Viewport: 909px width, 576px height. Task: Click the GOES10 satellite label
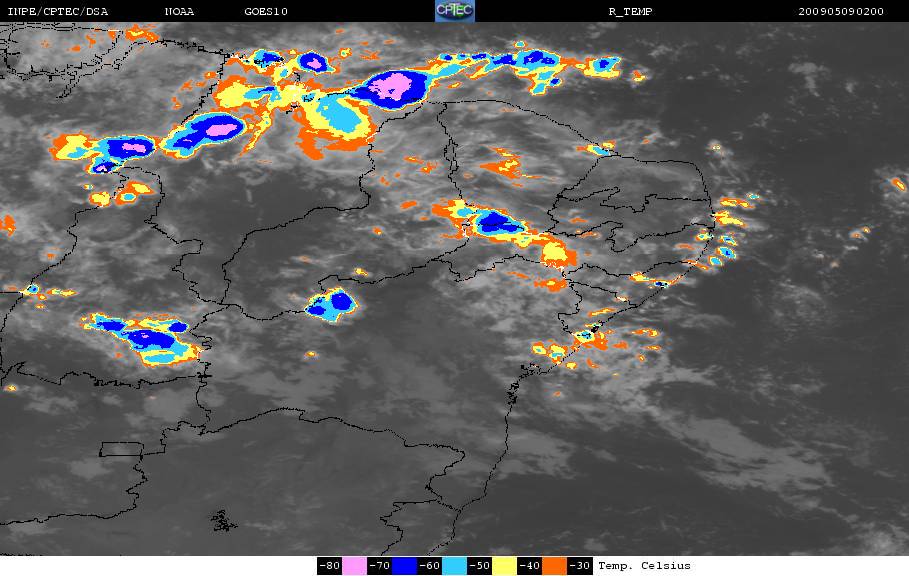pos(266,12)
